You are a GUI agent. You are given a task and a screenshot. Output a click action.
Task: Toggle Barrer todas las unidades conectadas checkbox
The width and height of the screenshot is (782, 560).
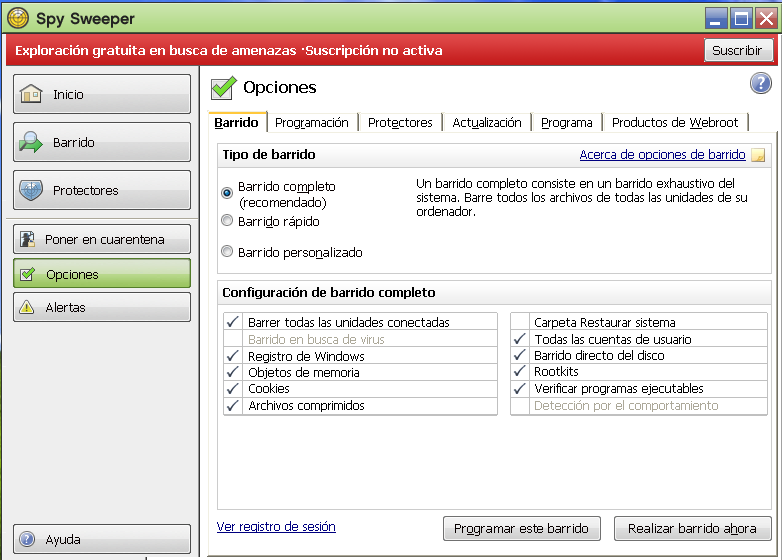[232, 322]
